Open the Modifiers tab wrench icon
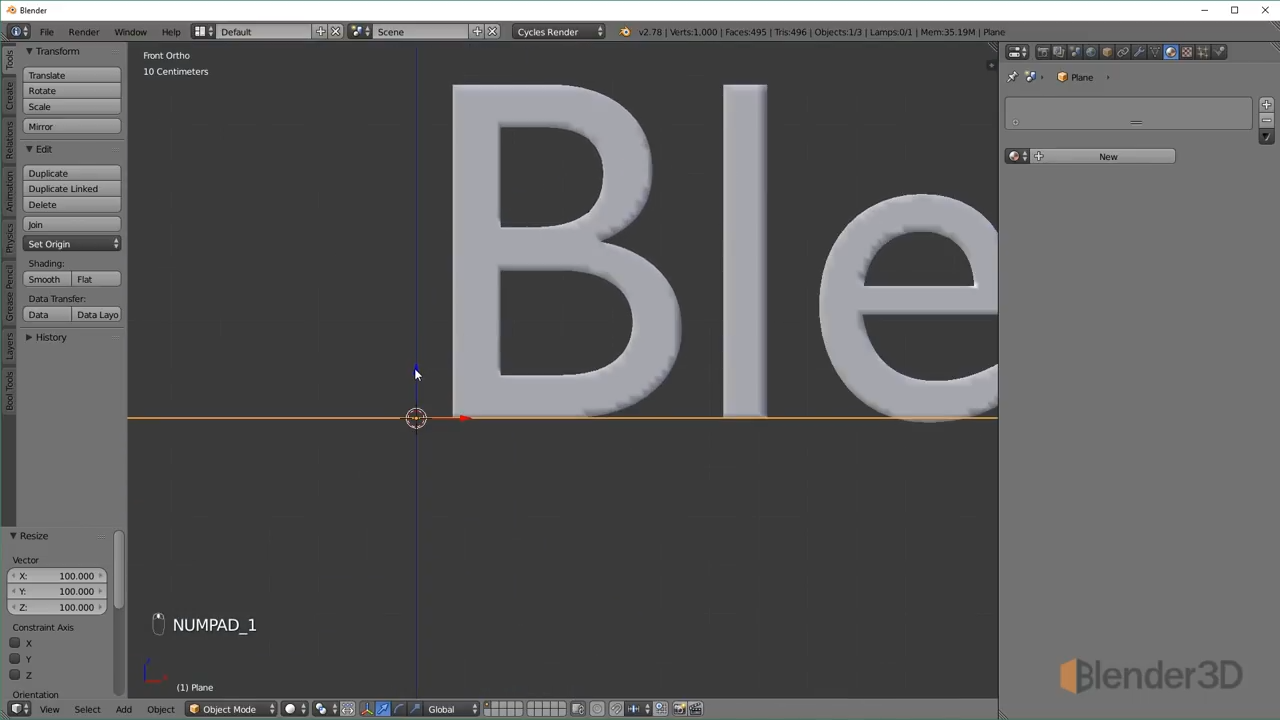 [1139, 52]
